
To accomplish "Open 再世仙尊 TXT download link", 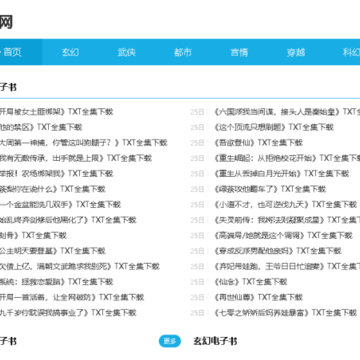I will pyautogui.click(x=259, y=297).
